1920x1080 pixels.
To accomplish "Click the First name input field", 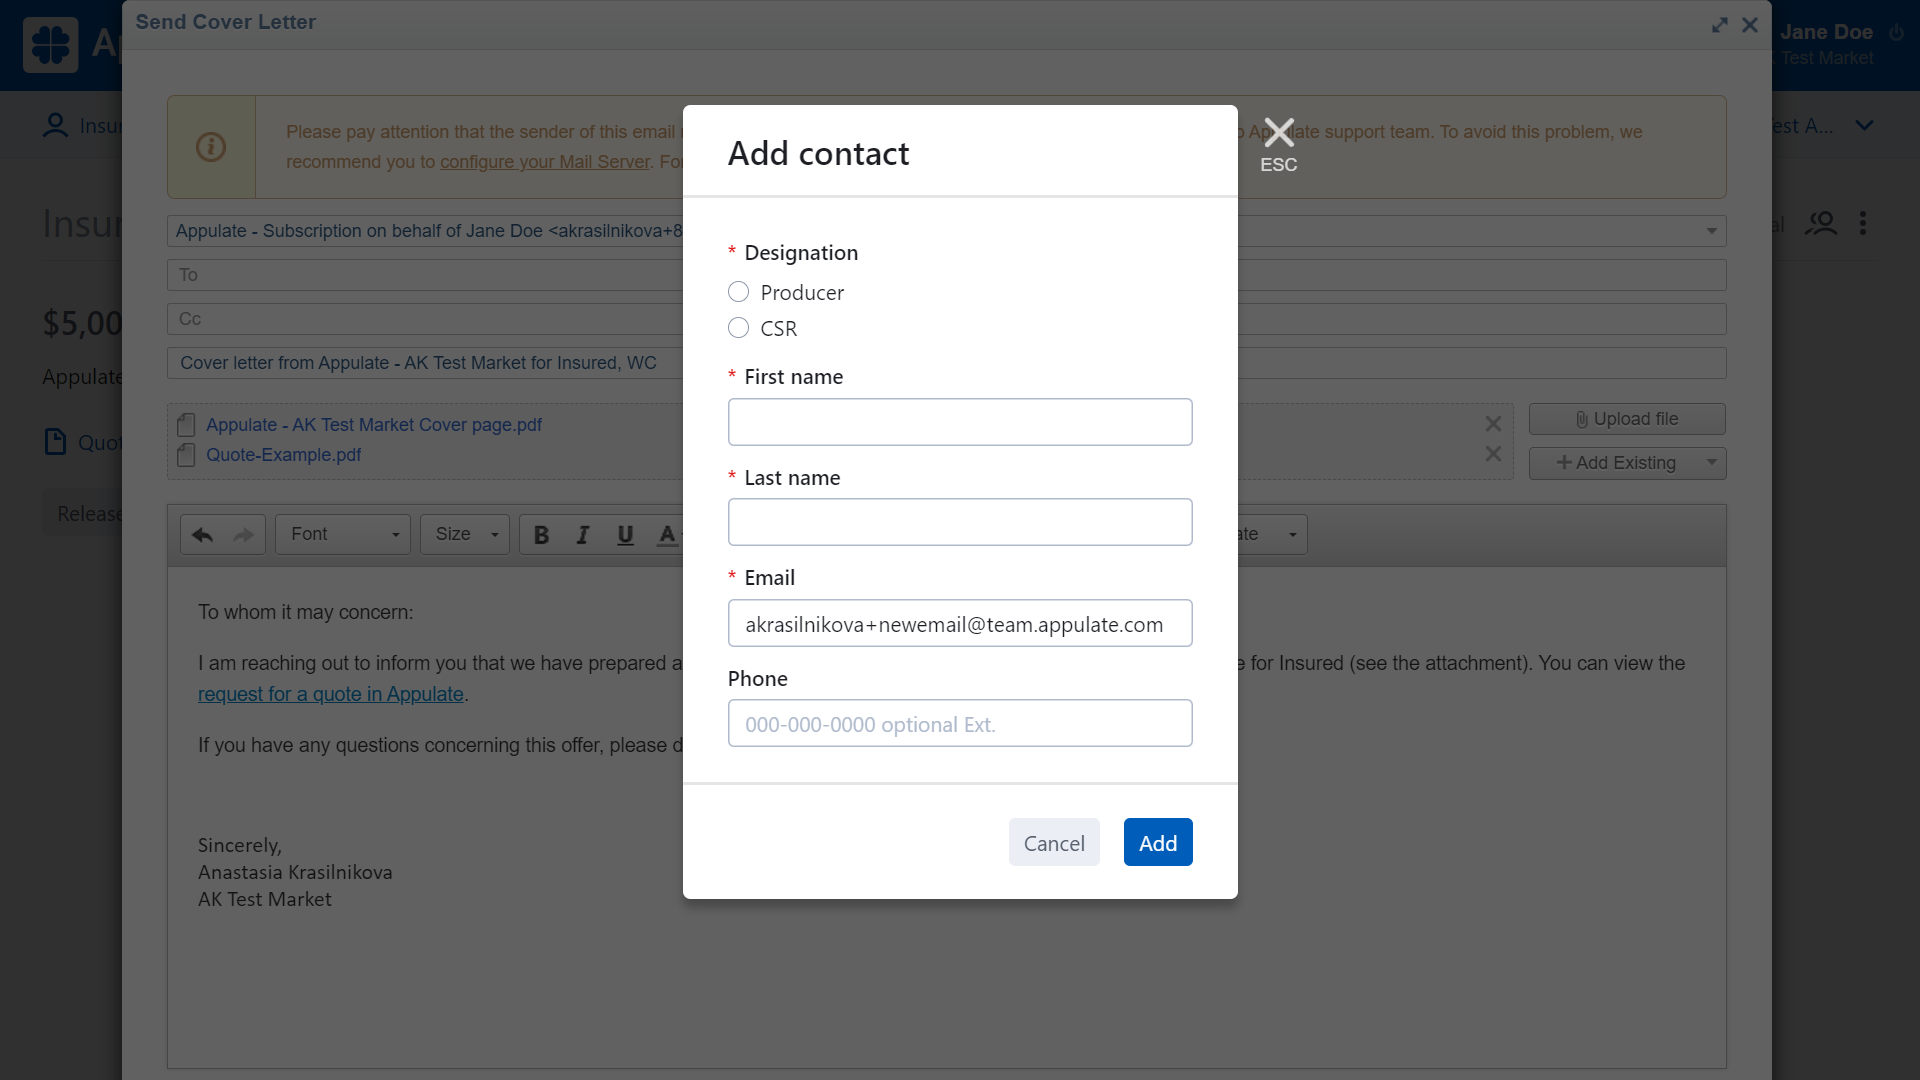I will (x=960, y=422).
